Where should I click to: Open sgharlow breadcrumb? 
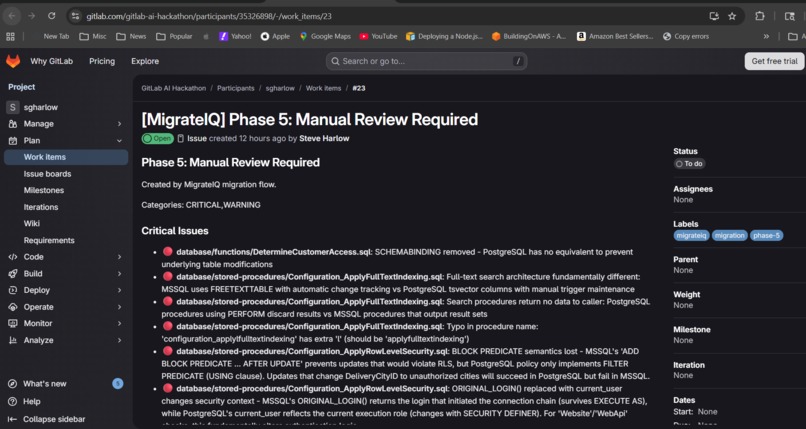280,88
